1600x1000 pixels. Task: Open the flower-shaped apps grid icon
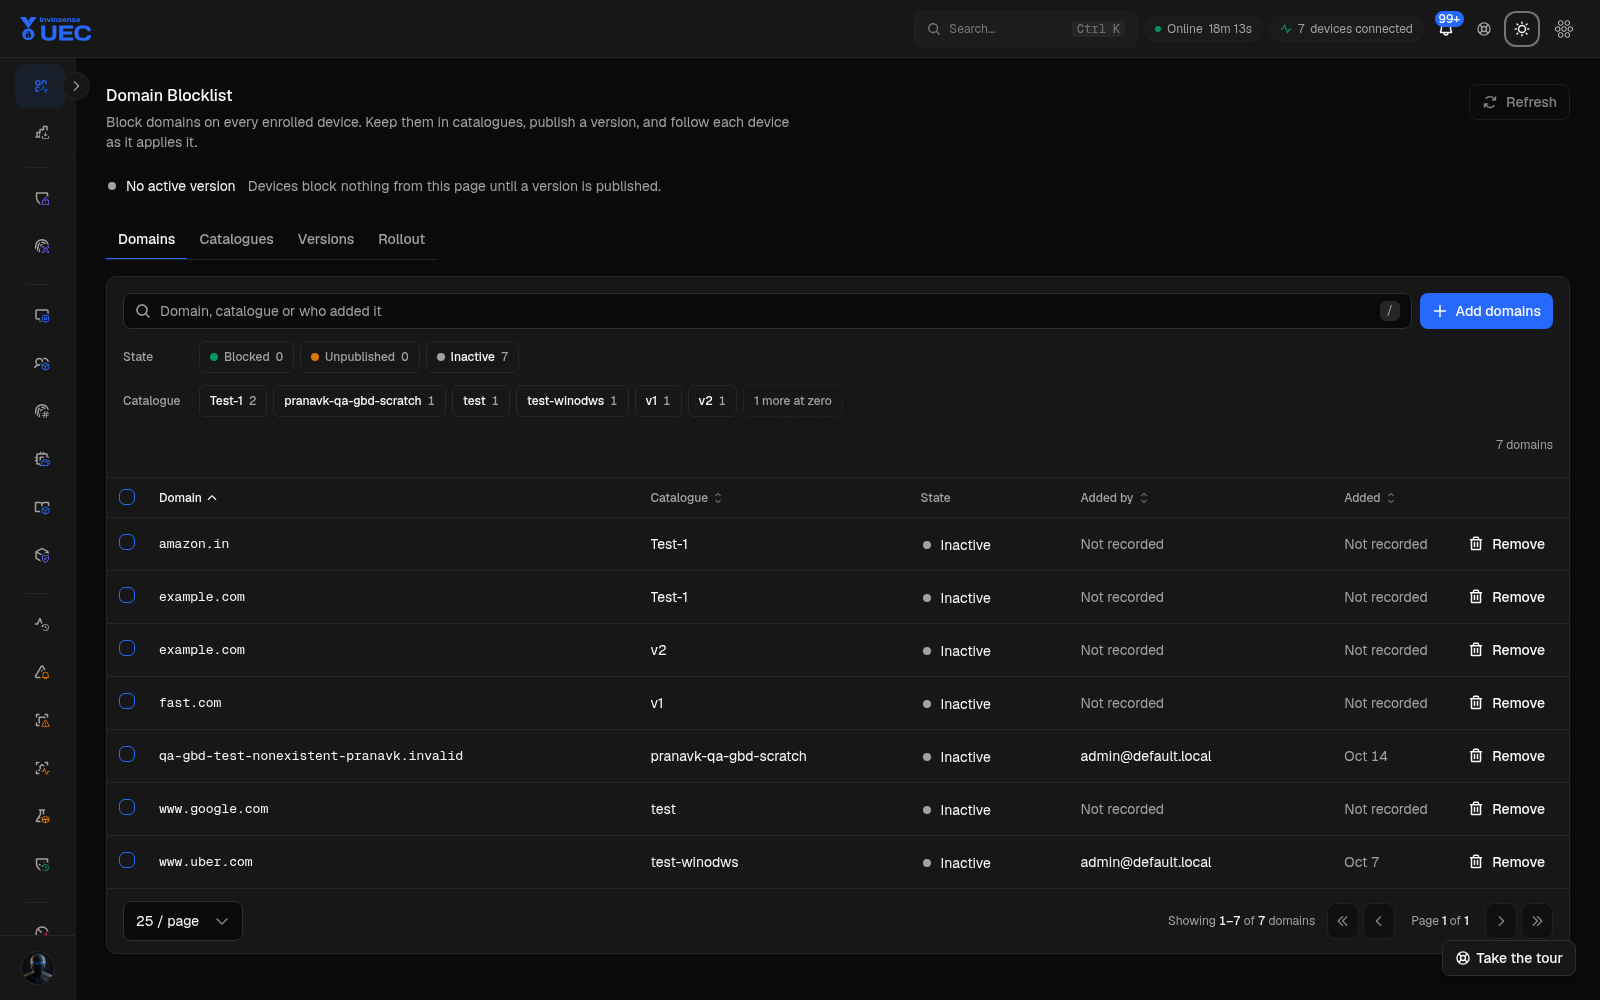[1564, 29]
